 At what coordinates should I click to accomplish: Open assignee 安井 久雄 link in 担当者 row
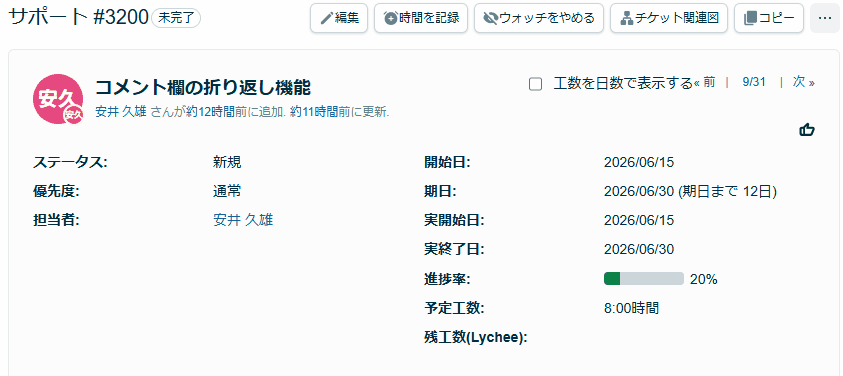pyautogui.click(x=243, y=220)
